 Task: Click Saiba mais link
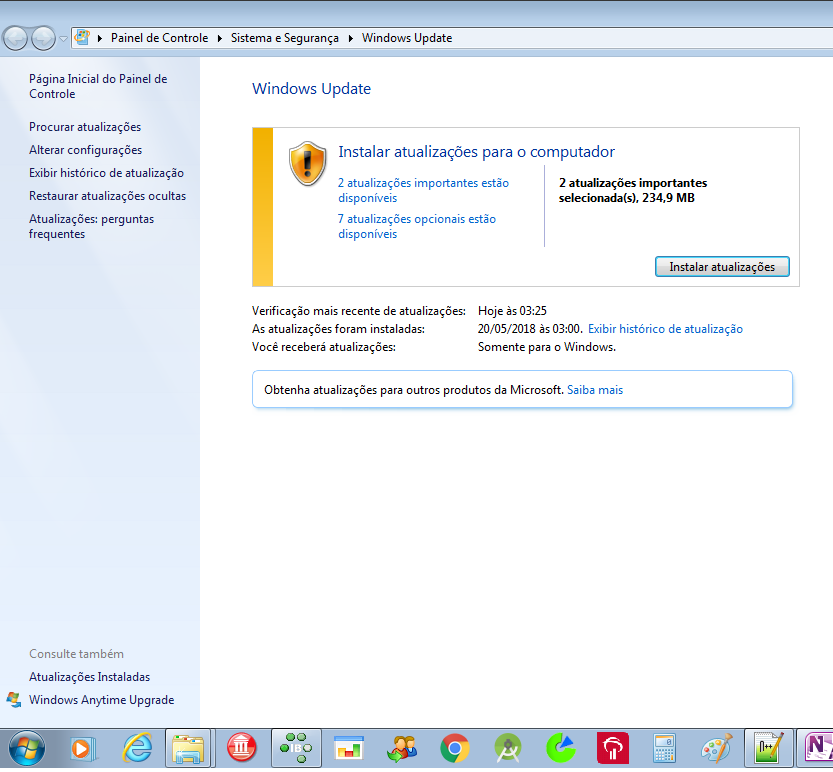click(x=595, y=390)
